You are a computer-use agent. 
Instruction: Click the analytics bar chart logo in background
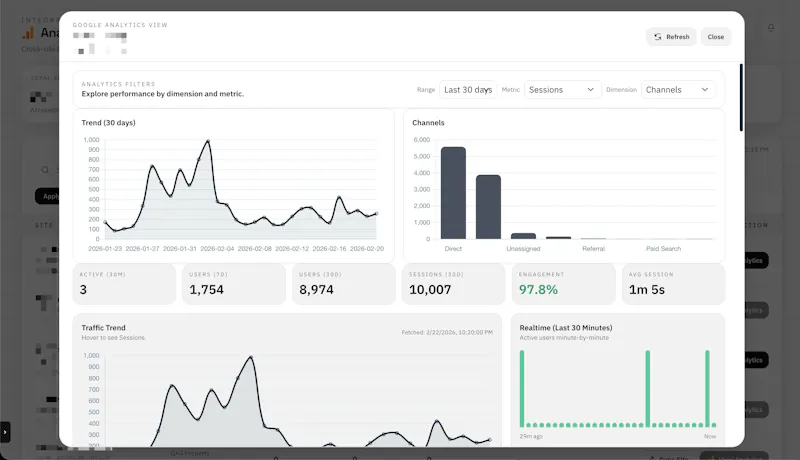tap(28, 33)
